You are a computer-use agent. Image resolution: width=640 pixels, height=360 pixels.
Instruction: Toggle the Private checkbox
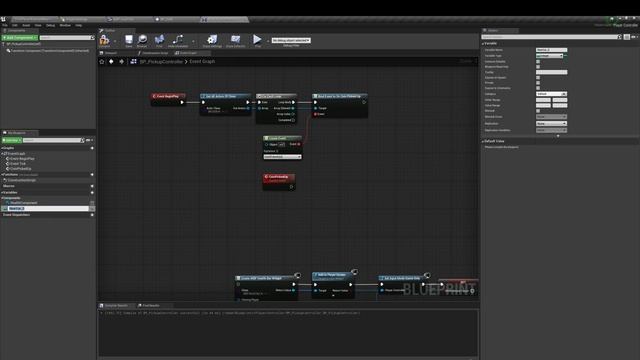538,83
